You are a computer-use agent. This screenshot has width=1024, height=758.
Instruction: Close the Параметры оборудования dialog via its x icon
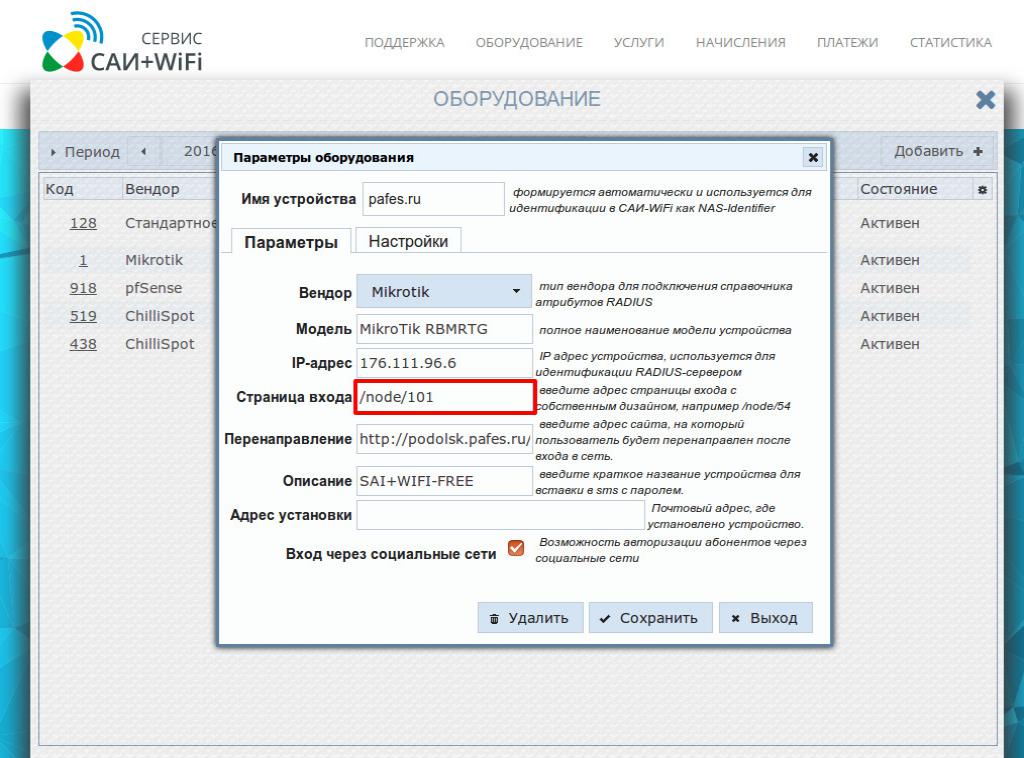(813, 157)
